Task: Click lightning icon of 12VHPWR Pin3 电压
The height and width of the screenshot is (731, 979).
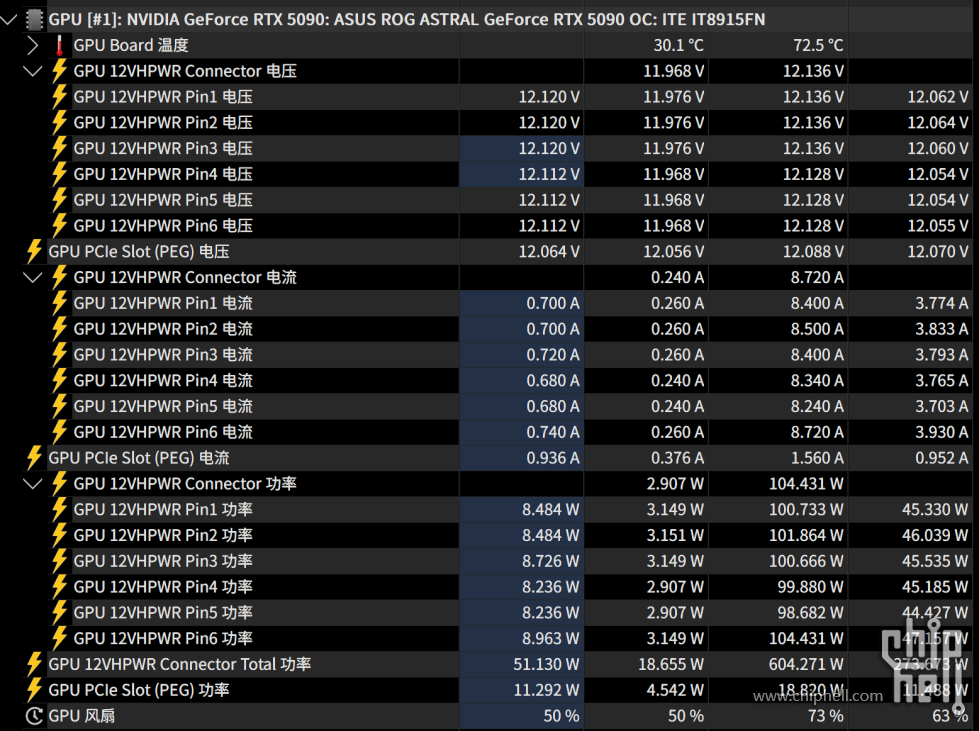Action: point(59,149)
